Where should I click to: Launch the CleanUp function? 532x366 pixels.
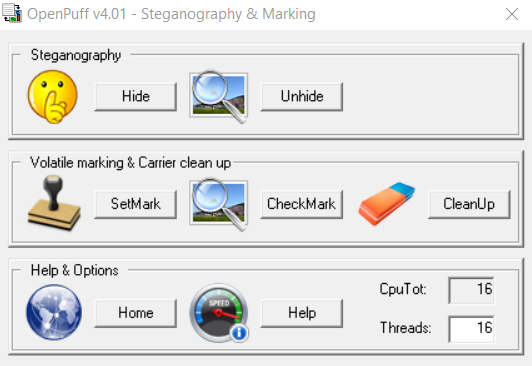(x=469, y=204)
